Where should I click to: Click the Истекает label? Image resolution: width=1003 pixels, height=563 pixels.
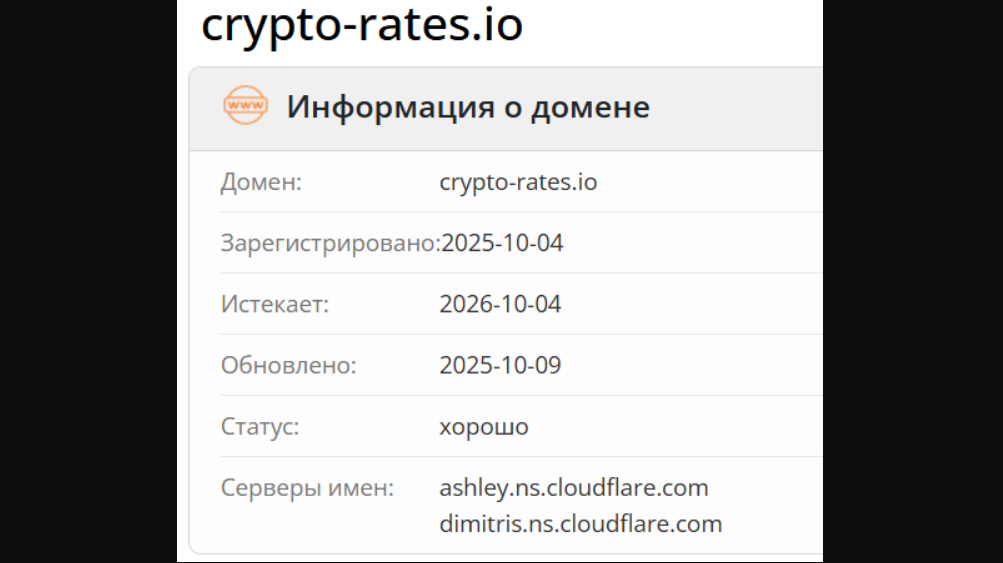click(x=274, y=305)
